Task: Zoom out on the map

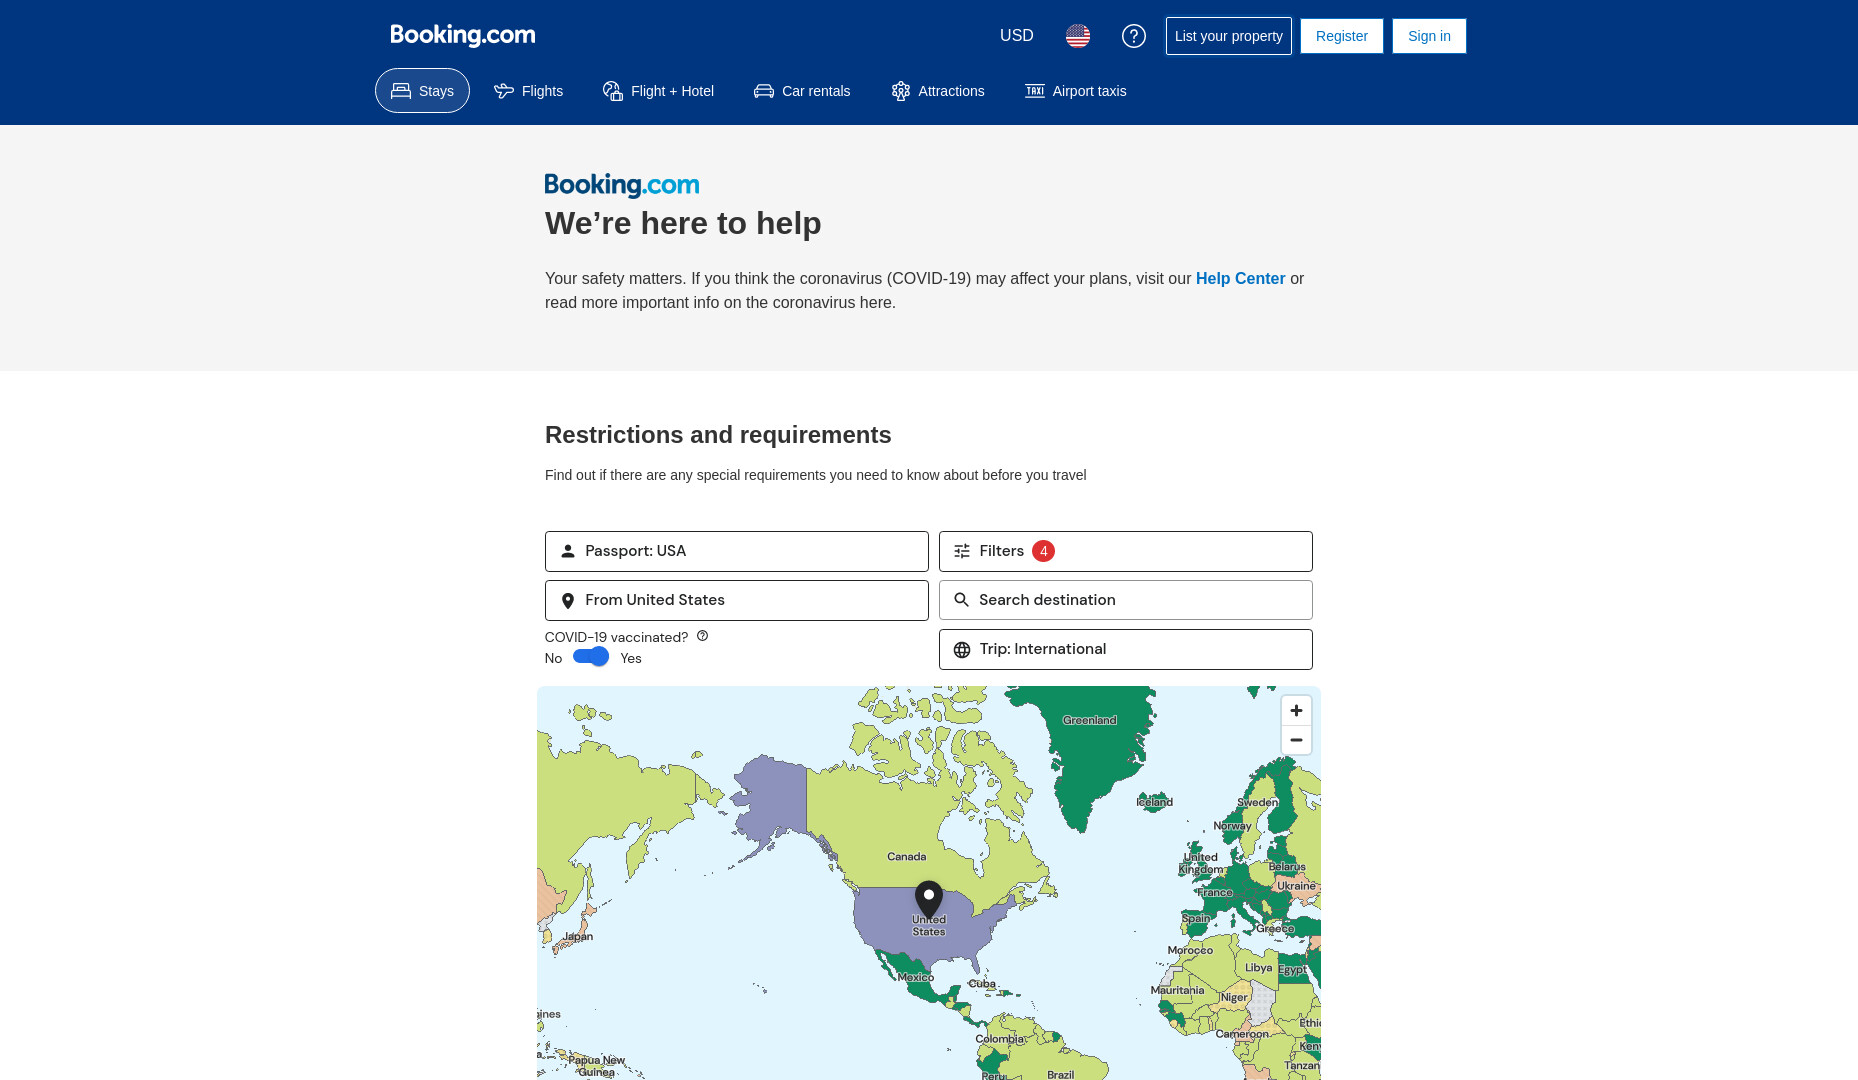Action: point(1296,740)
